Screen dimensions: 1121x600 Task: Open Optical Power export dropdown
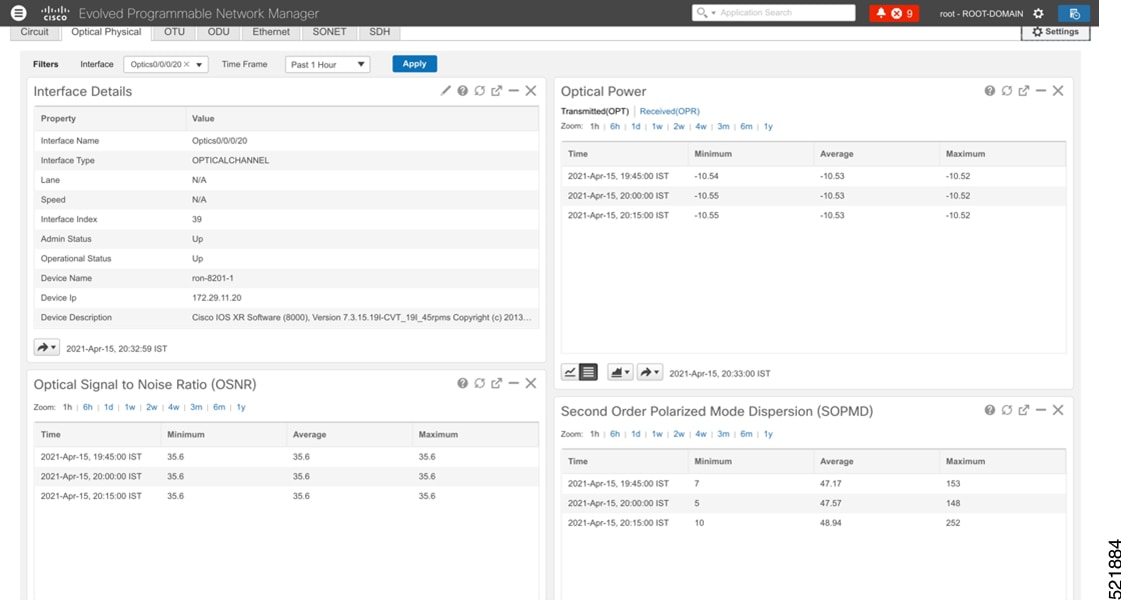[649, 372]
